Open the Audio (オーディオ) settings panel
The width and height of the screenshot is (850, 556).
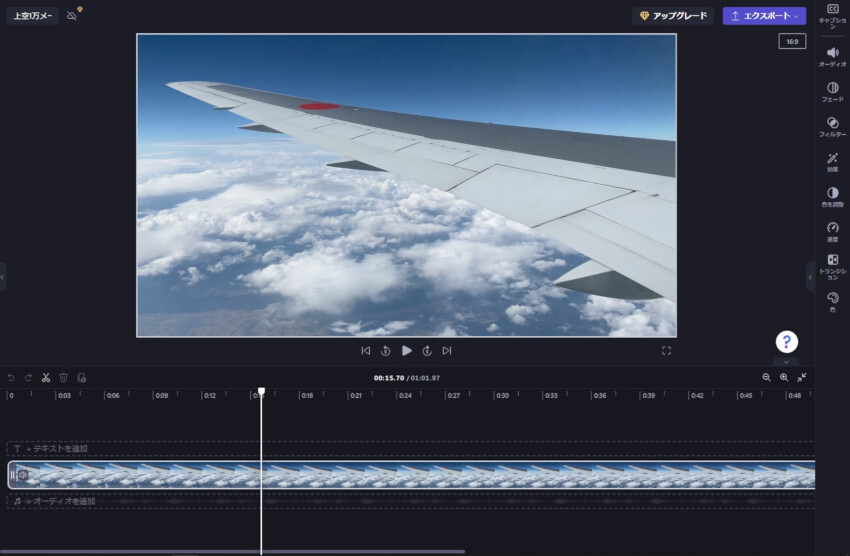point(832,56)
